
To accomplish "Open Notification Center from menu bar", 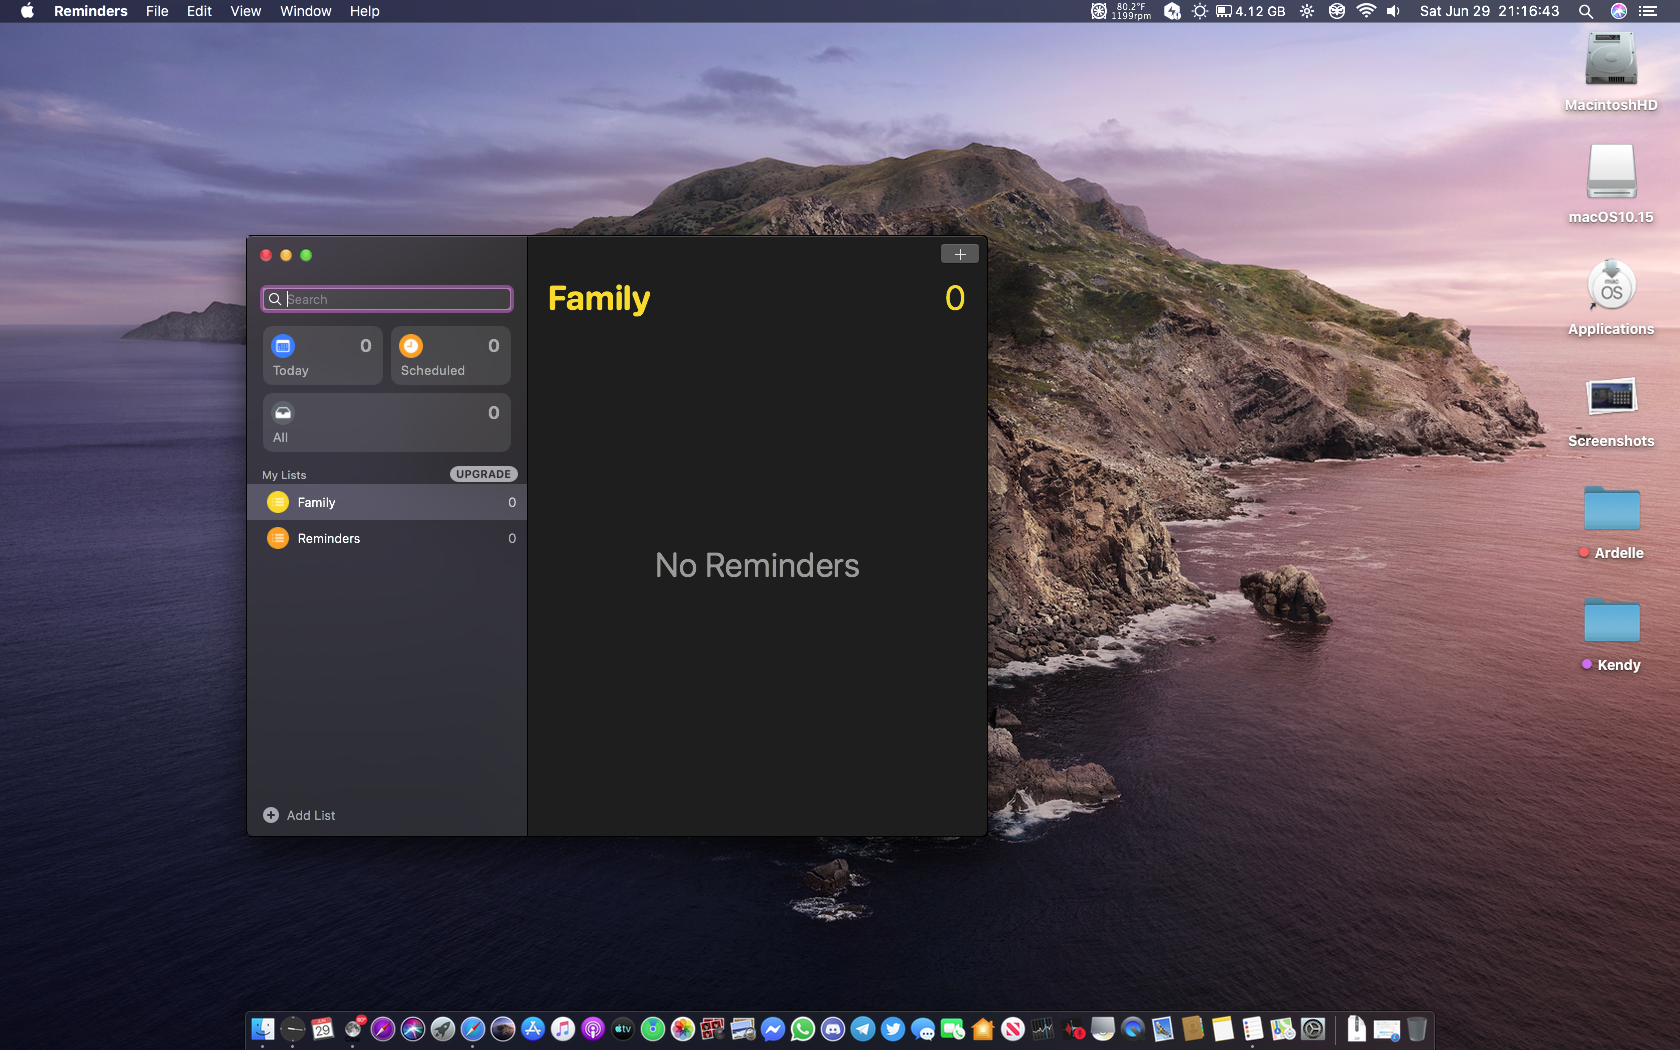I will [x=1648, y=11].
